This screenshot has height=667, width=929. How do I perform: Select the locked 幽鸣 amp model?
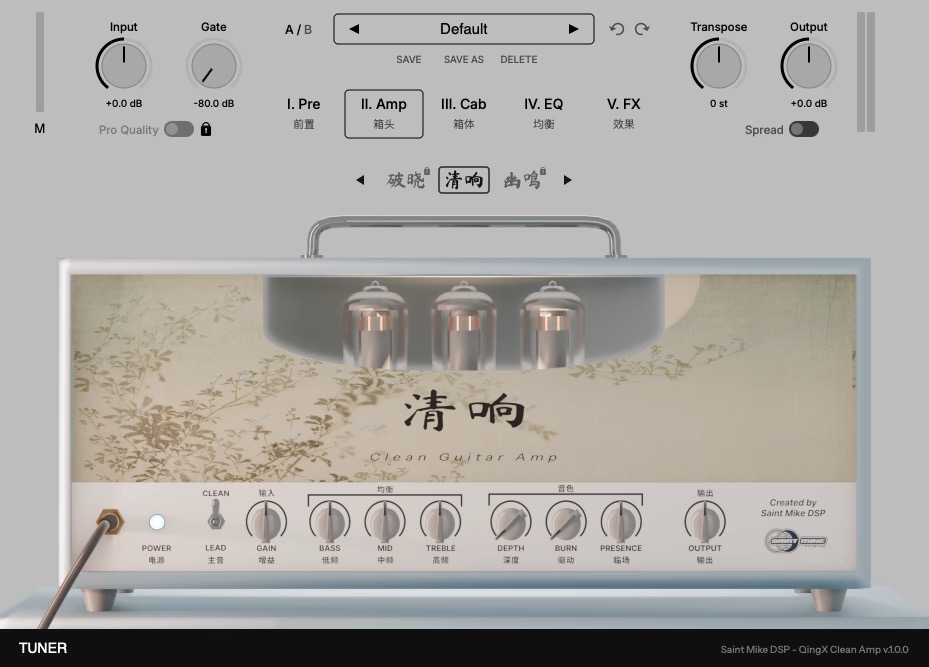point(523,179)
